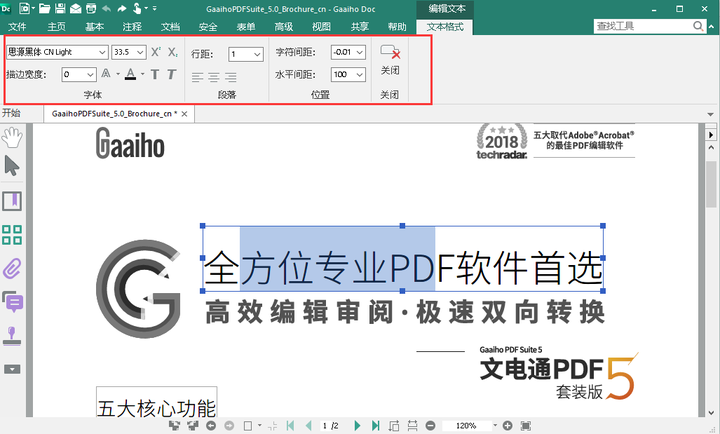Open the 安全 ribbon tab

pyautogui.click(x=208, y=27)
